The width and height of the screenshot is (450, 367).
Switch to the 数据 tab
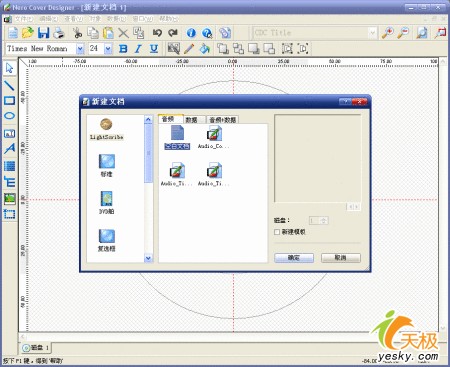(x=191, y=120)
